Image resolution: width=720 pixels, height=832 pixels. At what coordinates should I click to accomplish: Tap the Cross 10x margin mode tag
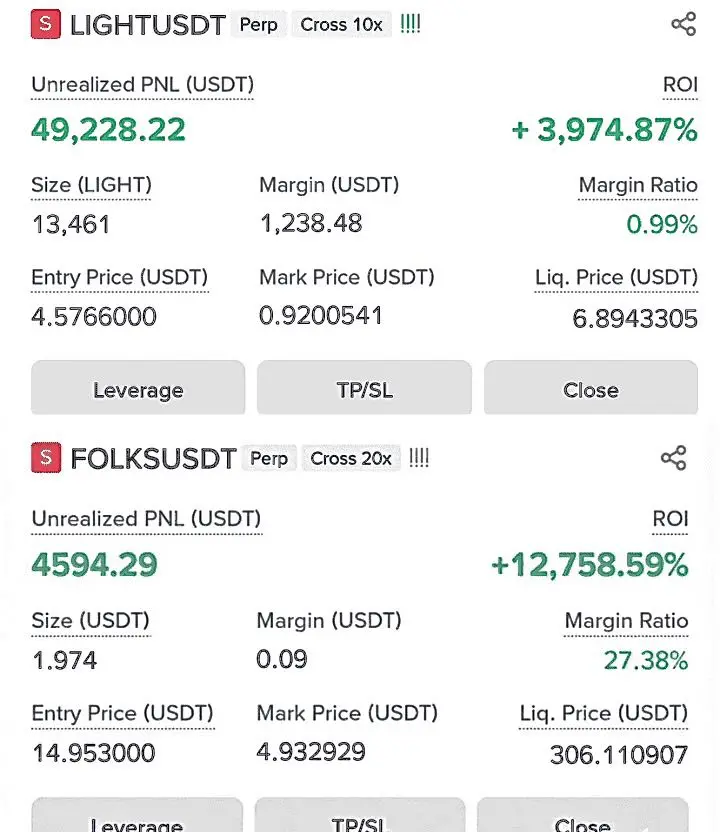tap(341, 24)
